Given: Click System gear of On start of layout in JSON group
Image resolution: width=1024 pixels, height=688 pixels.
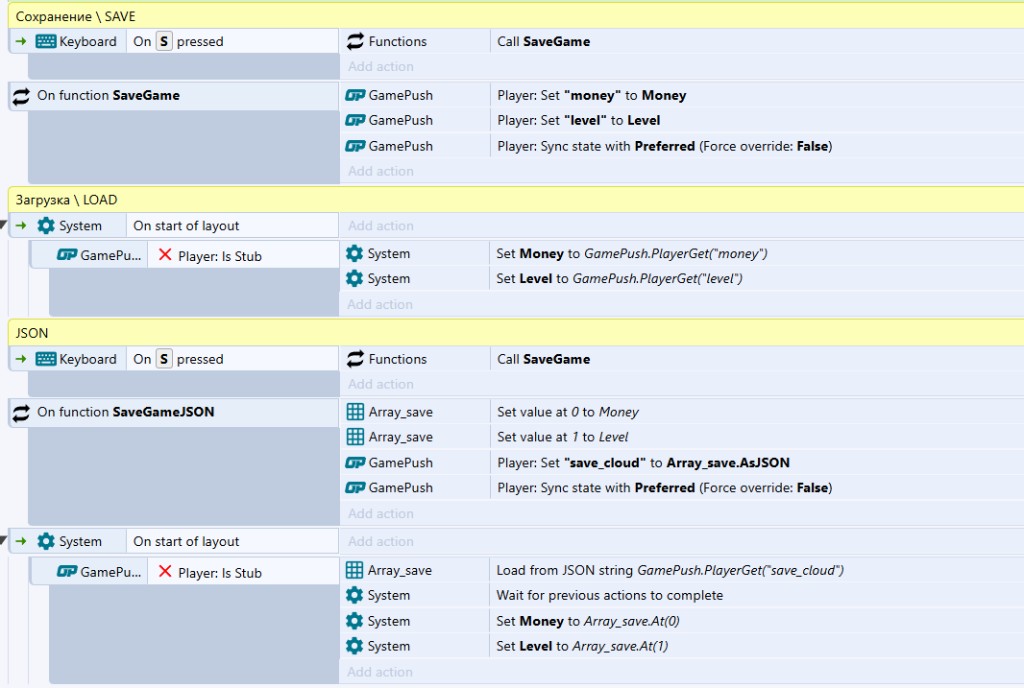Looking at the screenshot, I should click(46, 541).
